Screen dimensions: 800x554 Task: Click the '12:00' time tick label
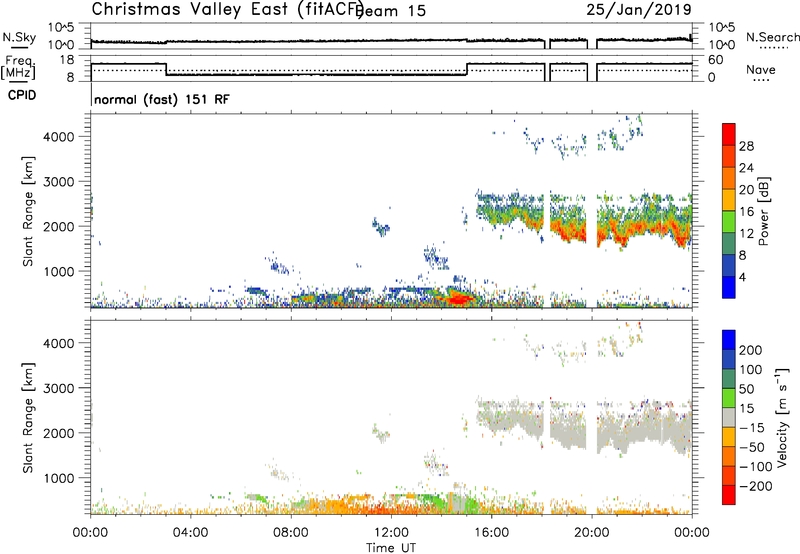[x=391, y=533]
